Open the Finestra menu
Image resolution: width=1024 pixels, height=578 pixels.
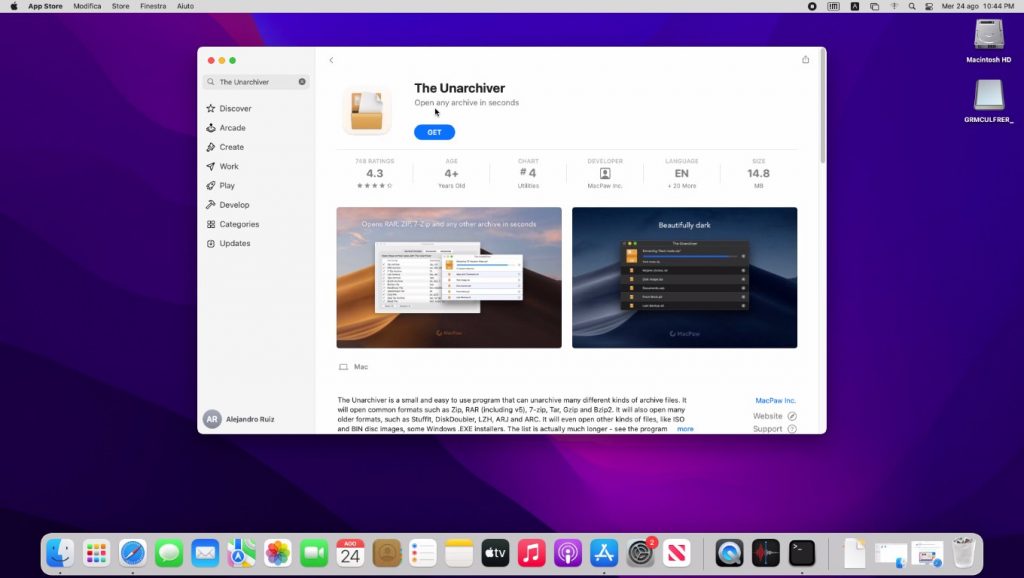[x=153, y=6]
